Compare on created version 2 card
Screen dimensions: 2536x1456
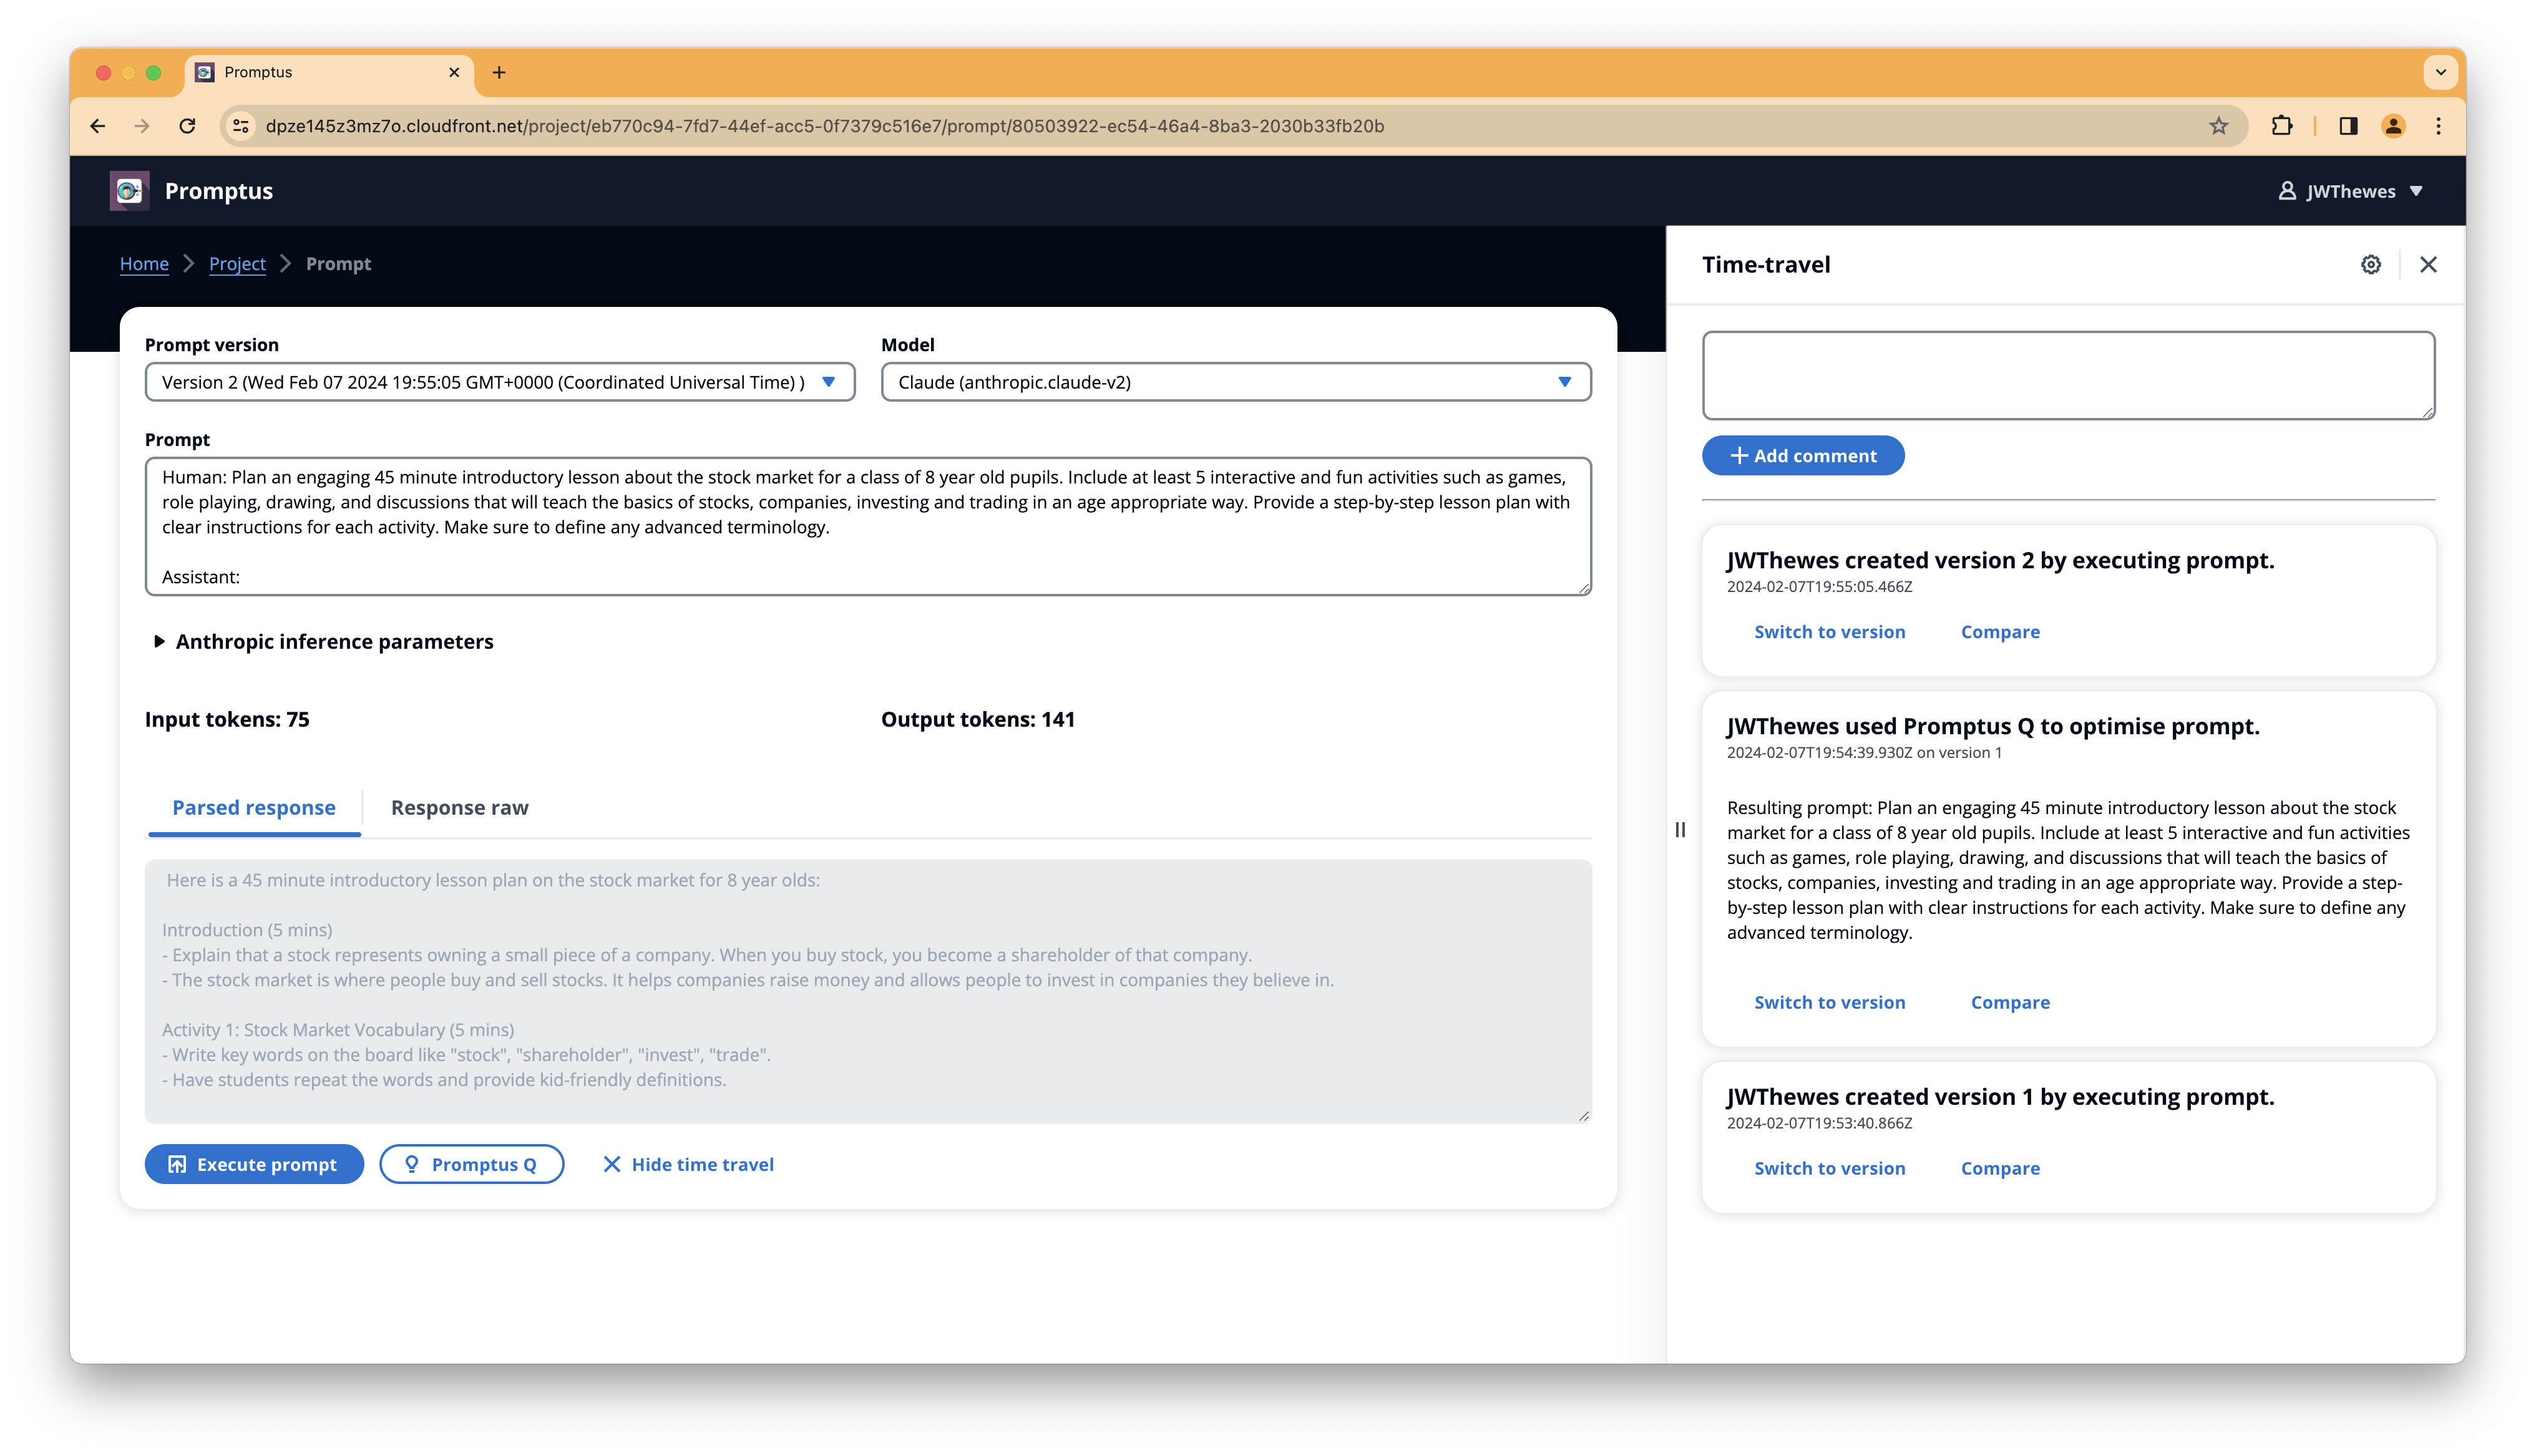2000,632
